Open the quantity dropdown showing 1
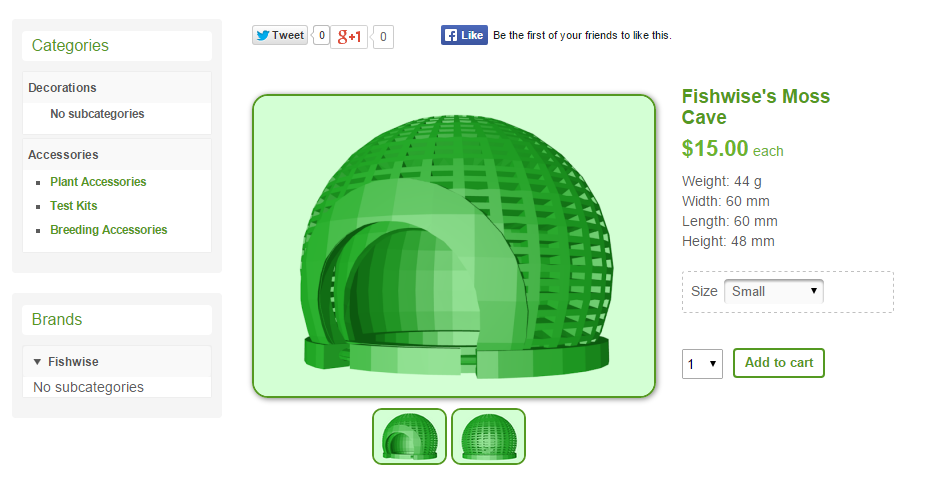Image resolution: width=931 pixels, height=477 pixels. click(x=702, y=364)
